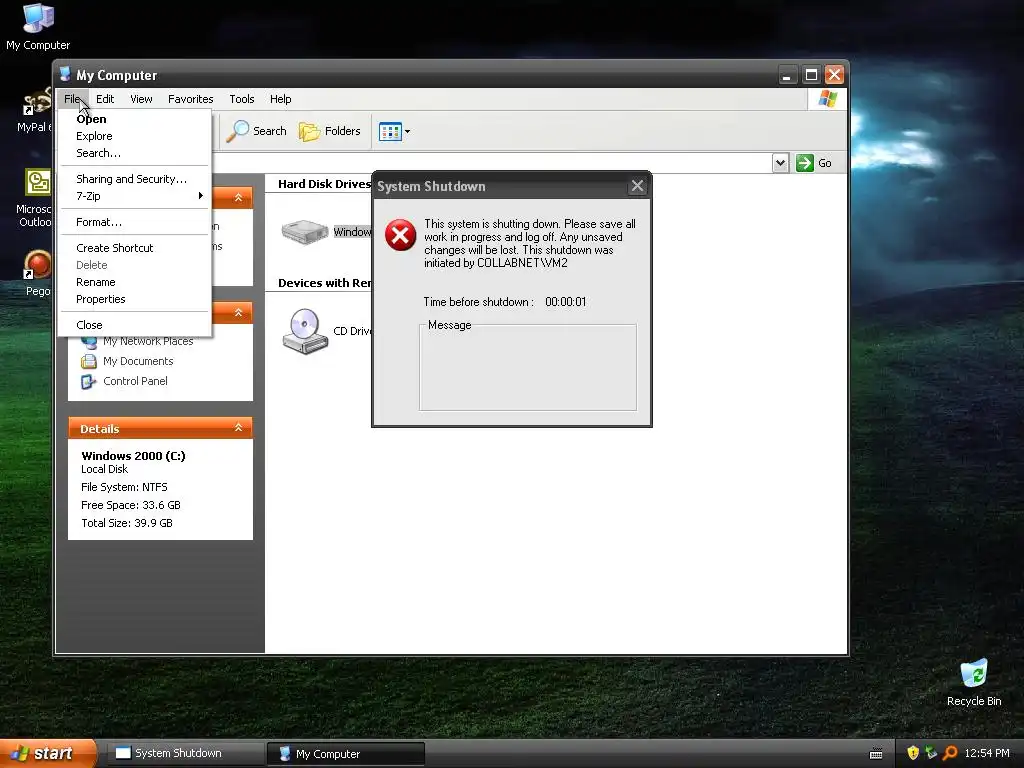Image resolution: width=1024 pixels, height=768 pixels.
Task: Choose Search... from the File menu
Action: [135, 153]
